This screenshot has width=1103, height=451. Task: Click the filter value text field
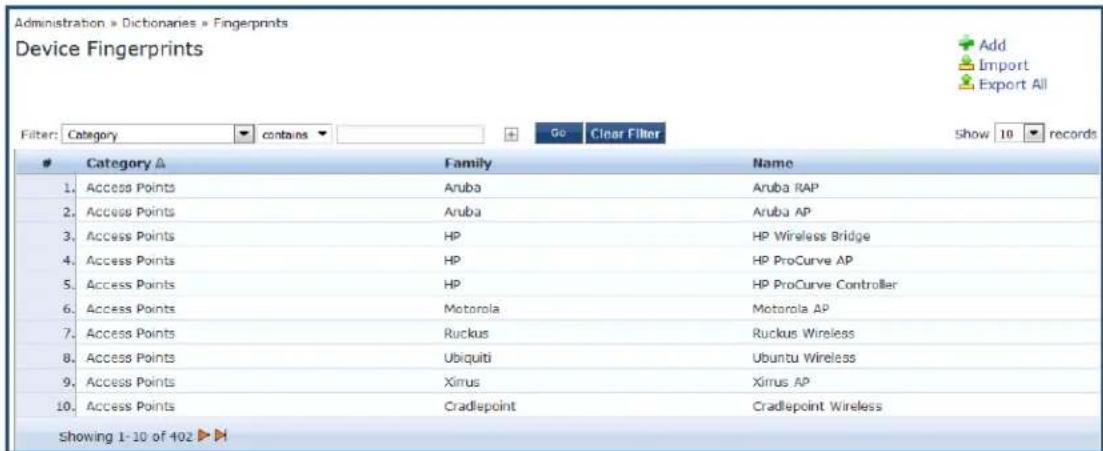pyautogui.click(x=410, y=134)
